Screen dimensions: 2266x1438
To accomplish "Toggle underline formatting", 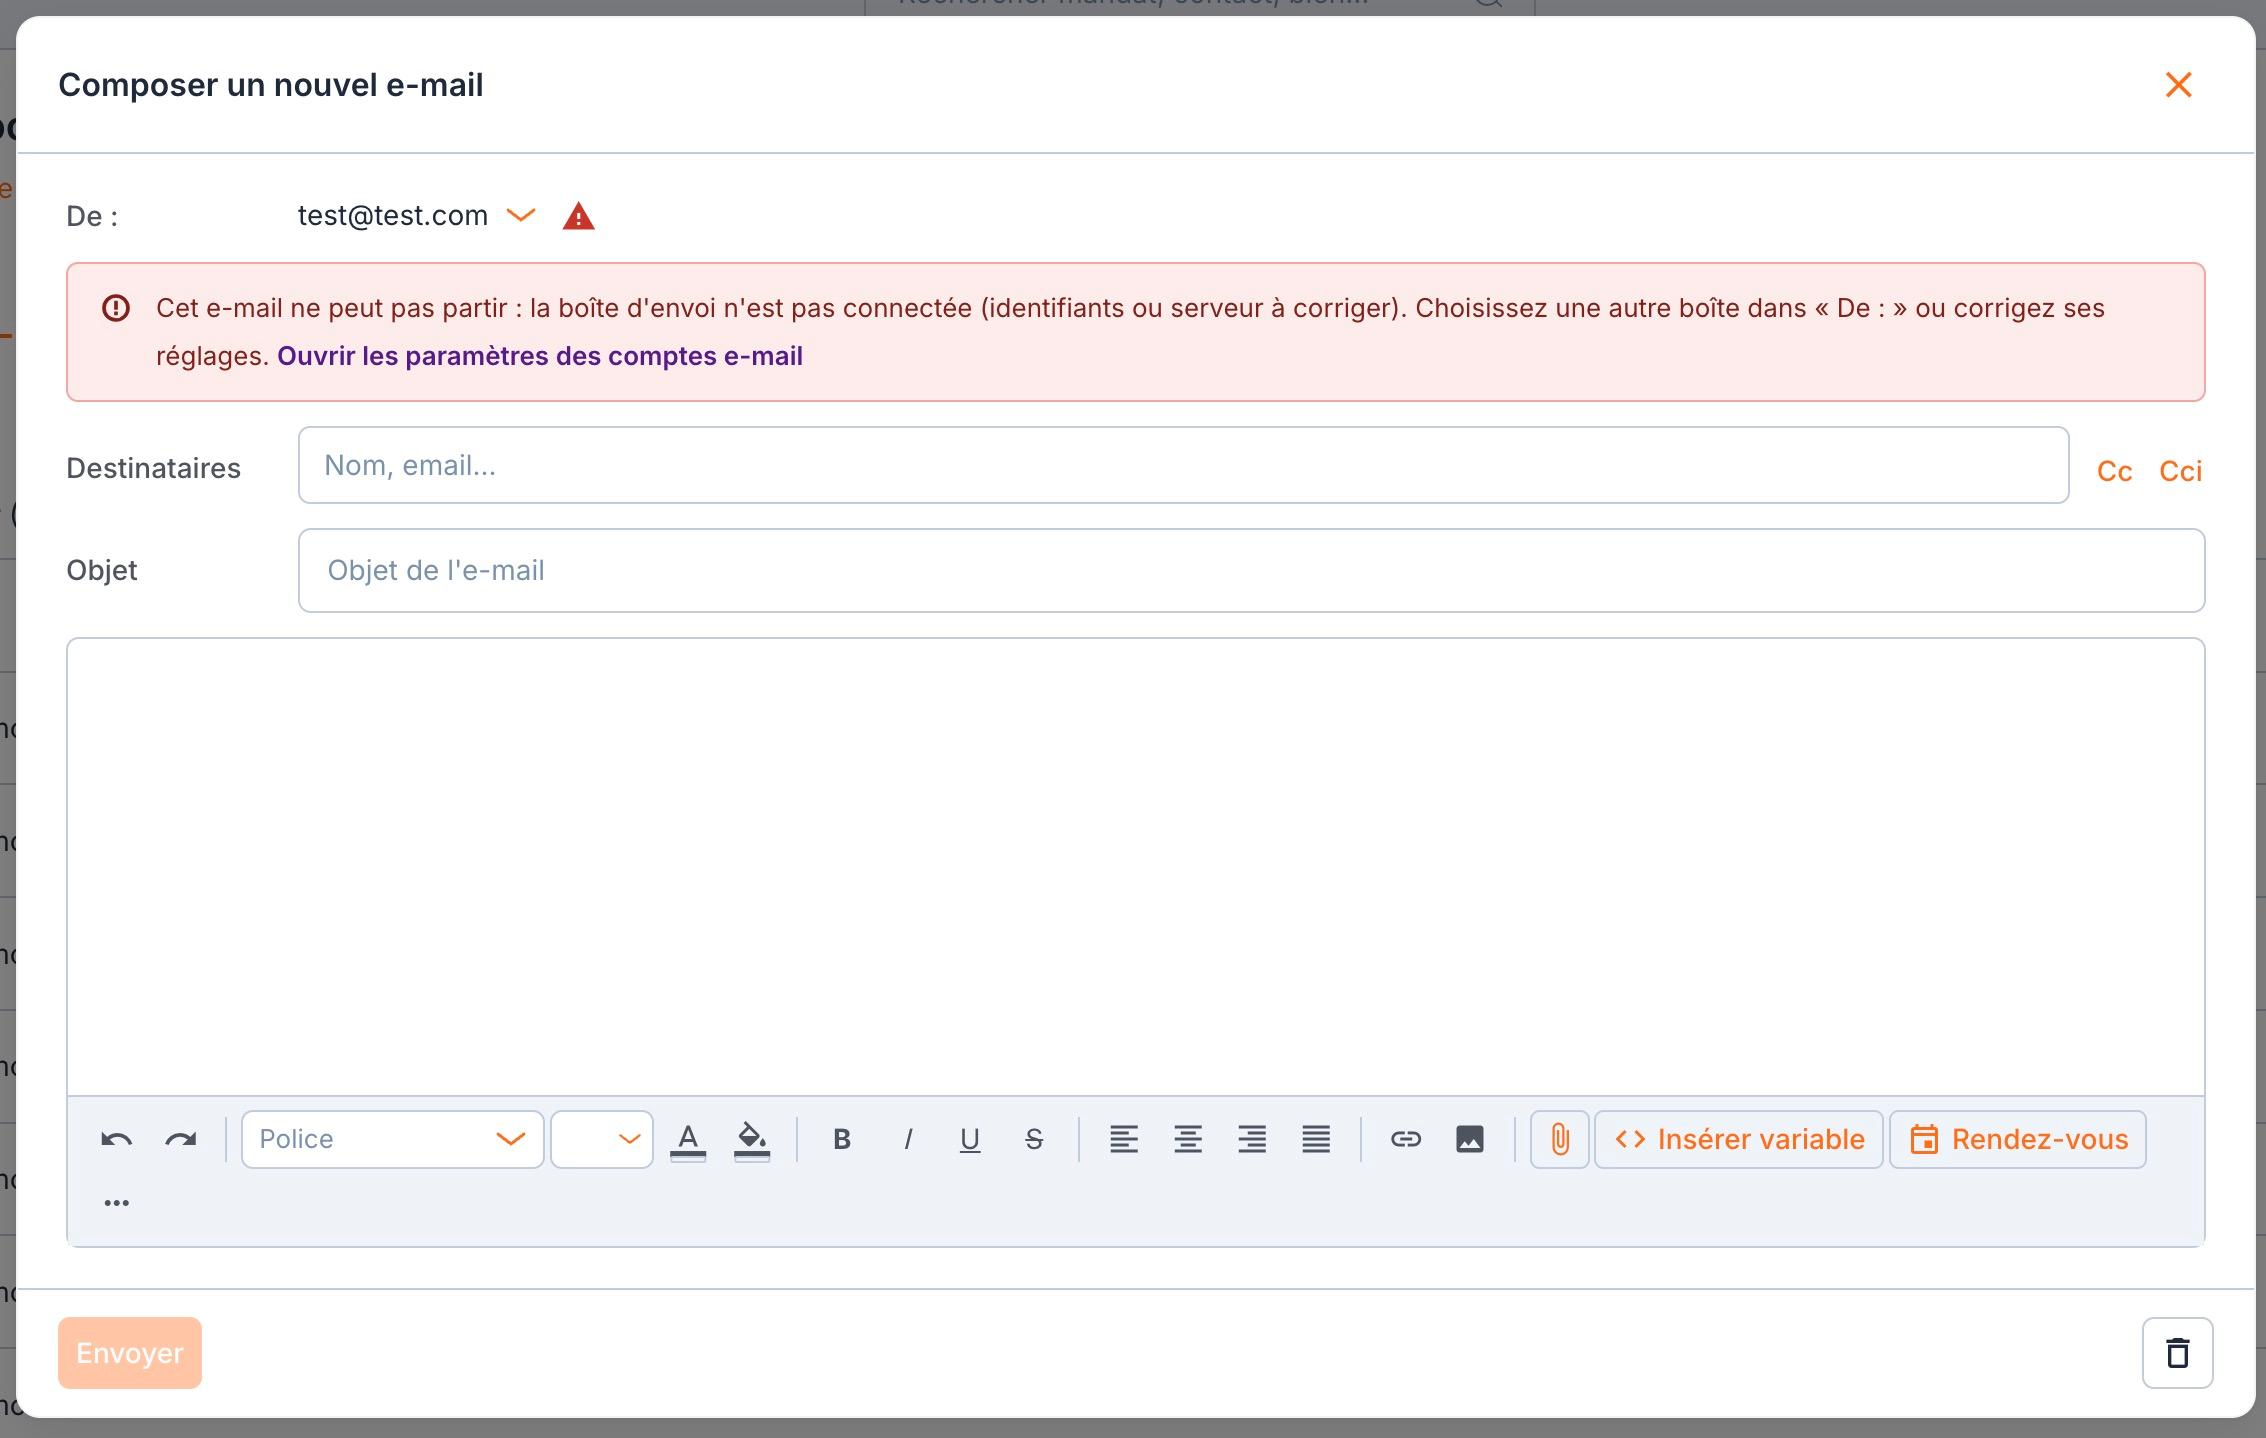I will (969, 1140).
